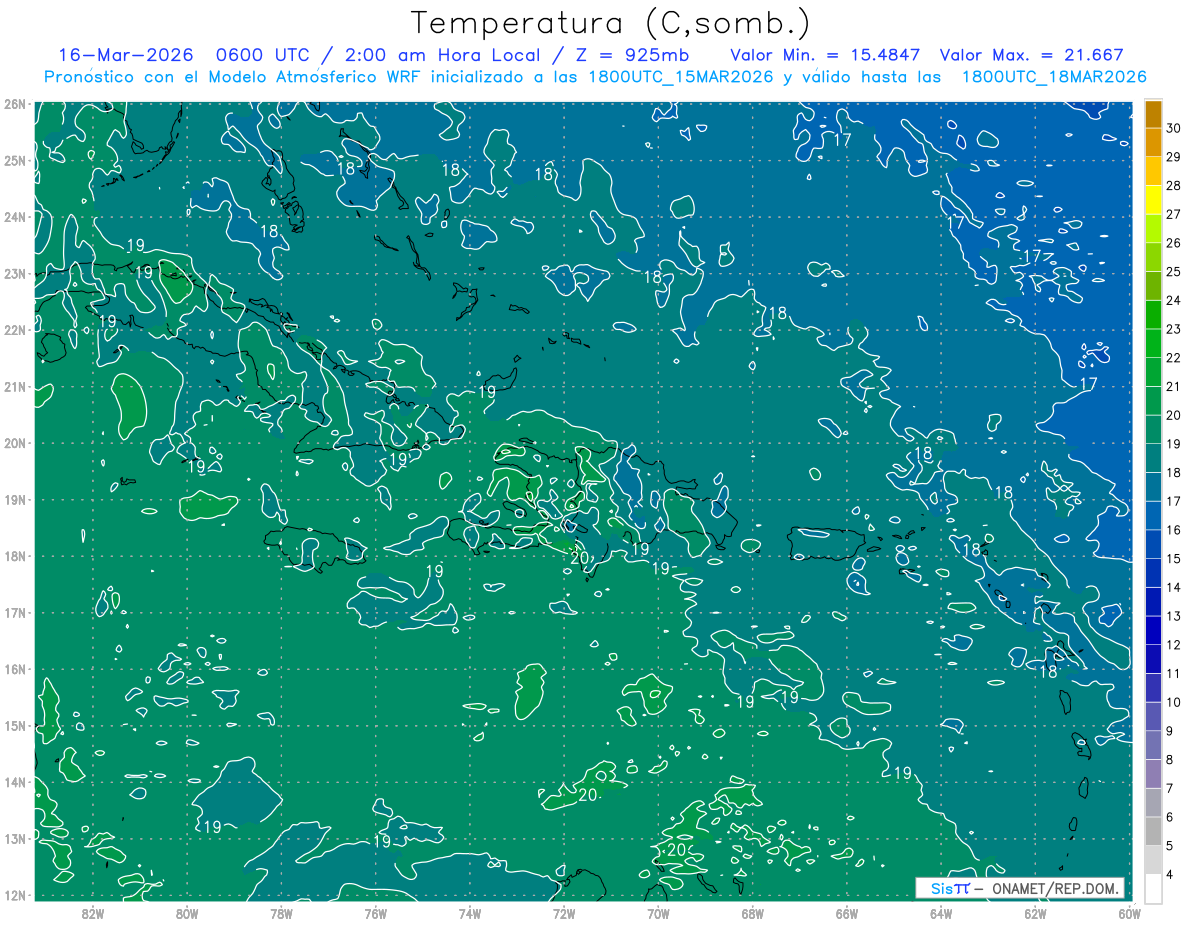Image resolution: width=1200 pixels, height=927 pixels.
Task: Click the '30' label on the color scale
Action: 1173,127
